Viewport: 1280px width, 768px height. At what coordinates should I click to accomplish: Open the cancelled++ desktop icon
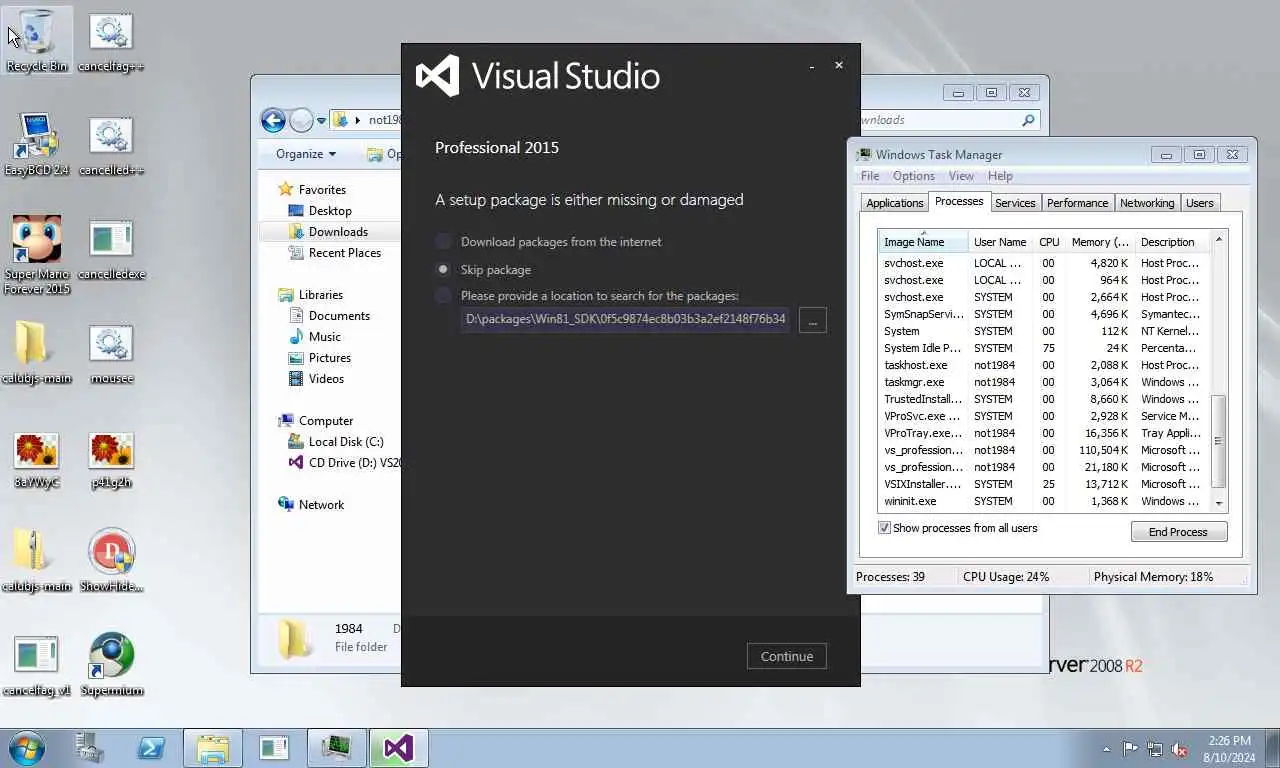pos(111,144)
